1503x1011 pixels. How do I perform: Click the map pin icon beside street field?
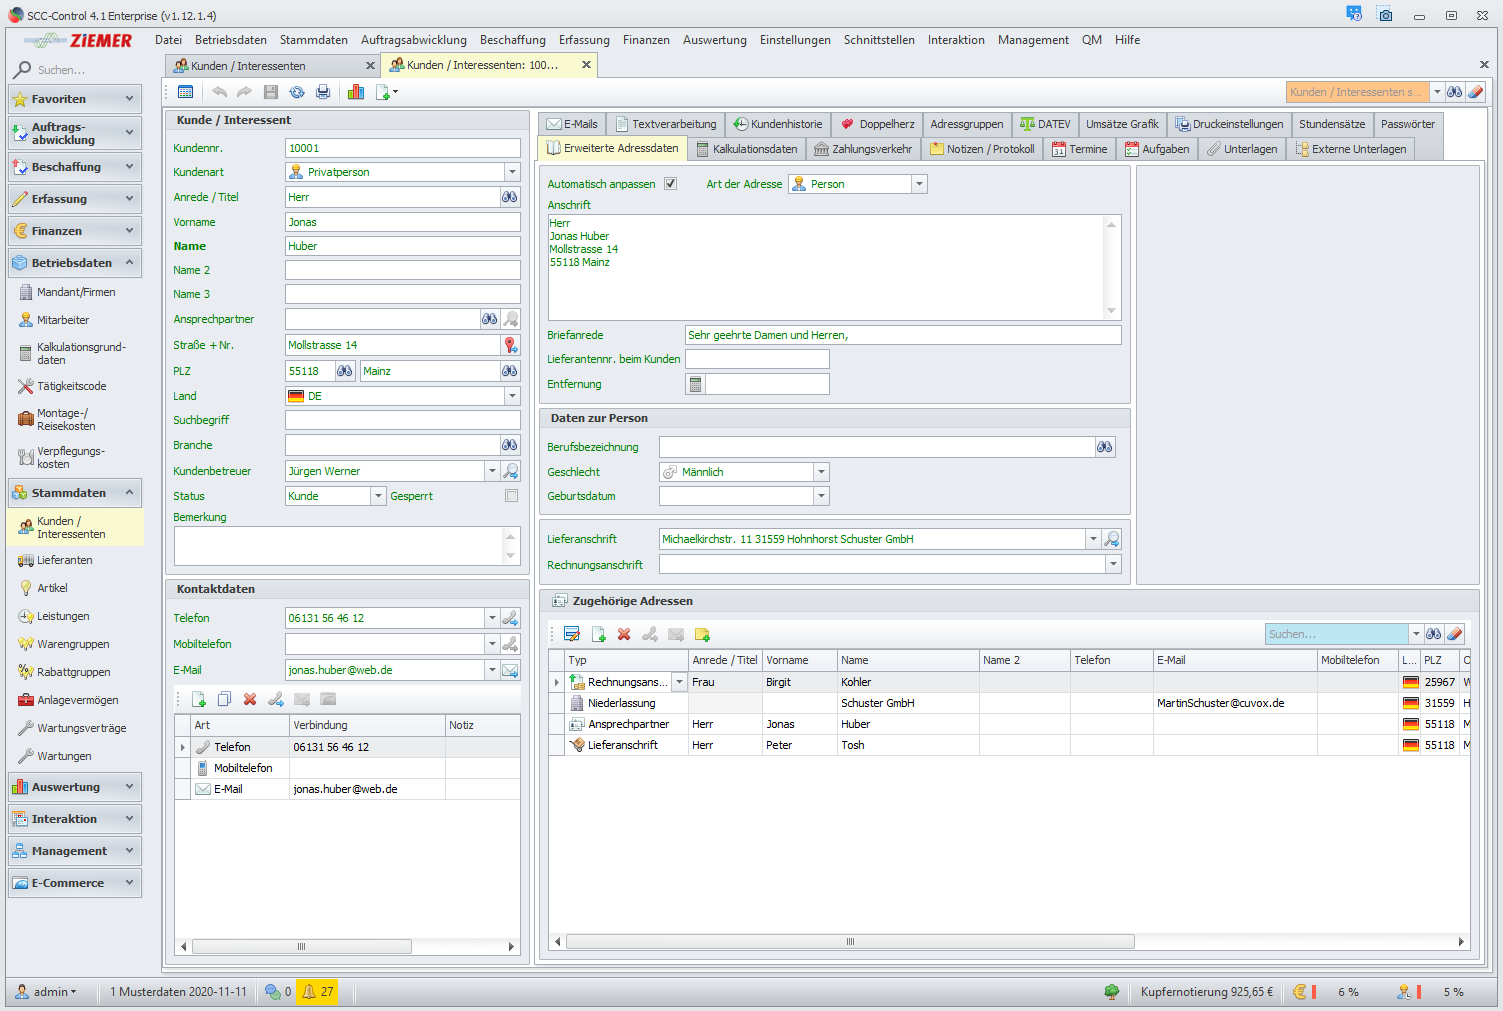(510, 345)
